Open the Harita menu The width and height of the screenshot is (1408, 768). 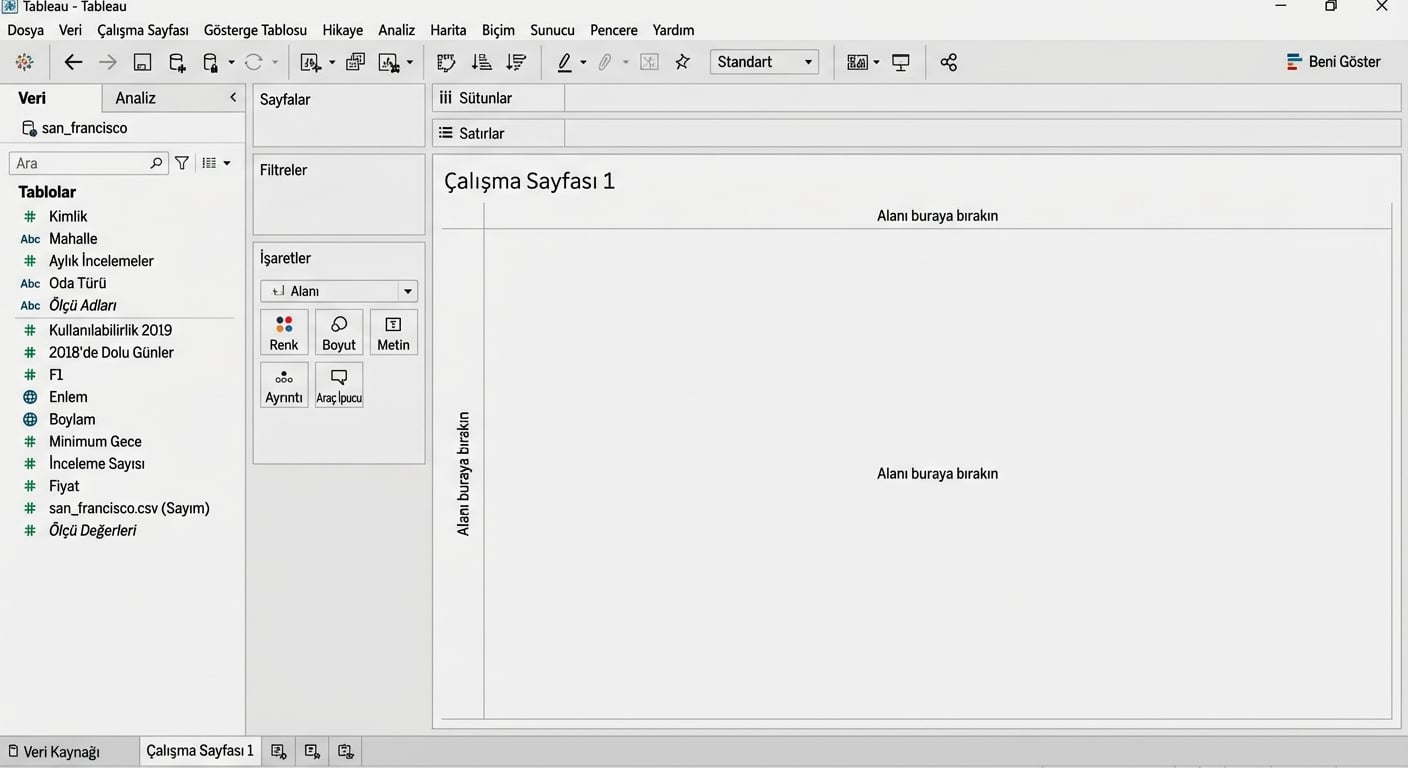tap(448, 30)
